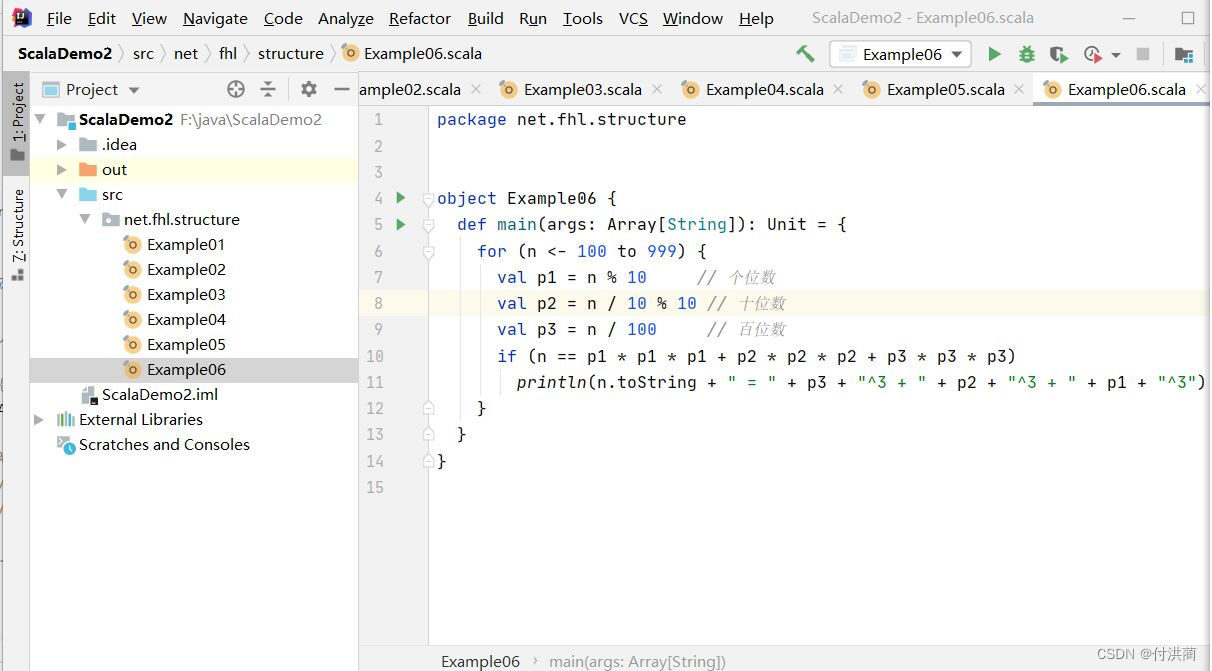Open the Example06 run configuration dropdown
1212x671 pixels.
click(x=901, y=54)
